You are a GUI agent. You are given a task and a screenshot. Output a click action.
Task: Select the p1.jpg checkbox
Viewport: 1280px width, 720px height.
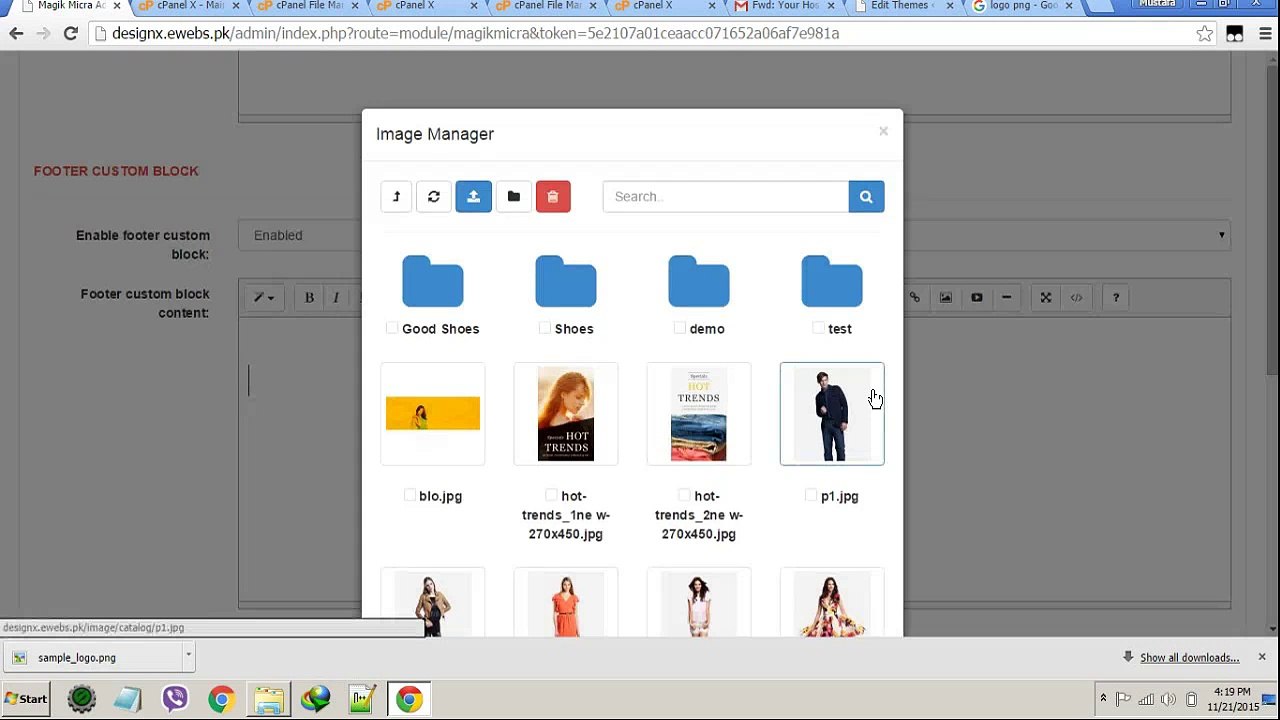(x=811, y=495)
